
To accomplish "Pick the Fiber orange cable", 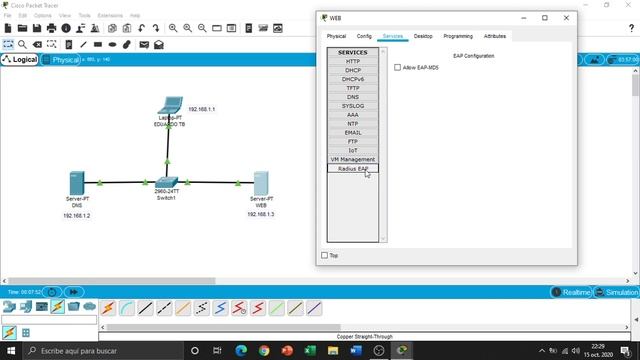I will 183,308.
